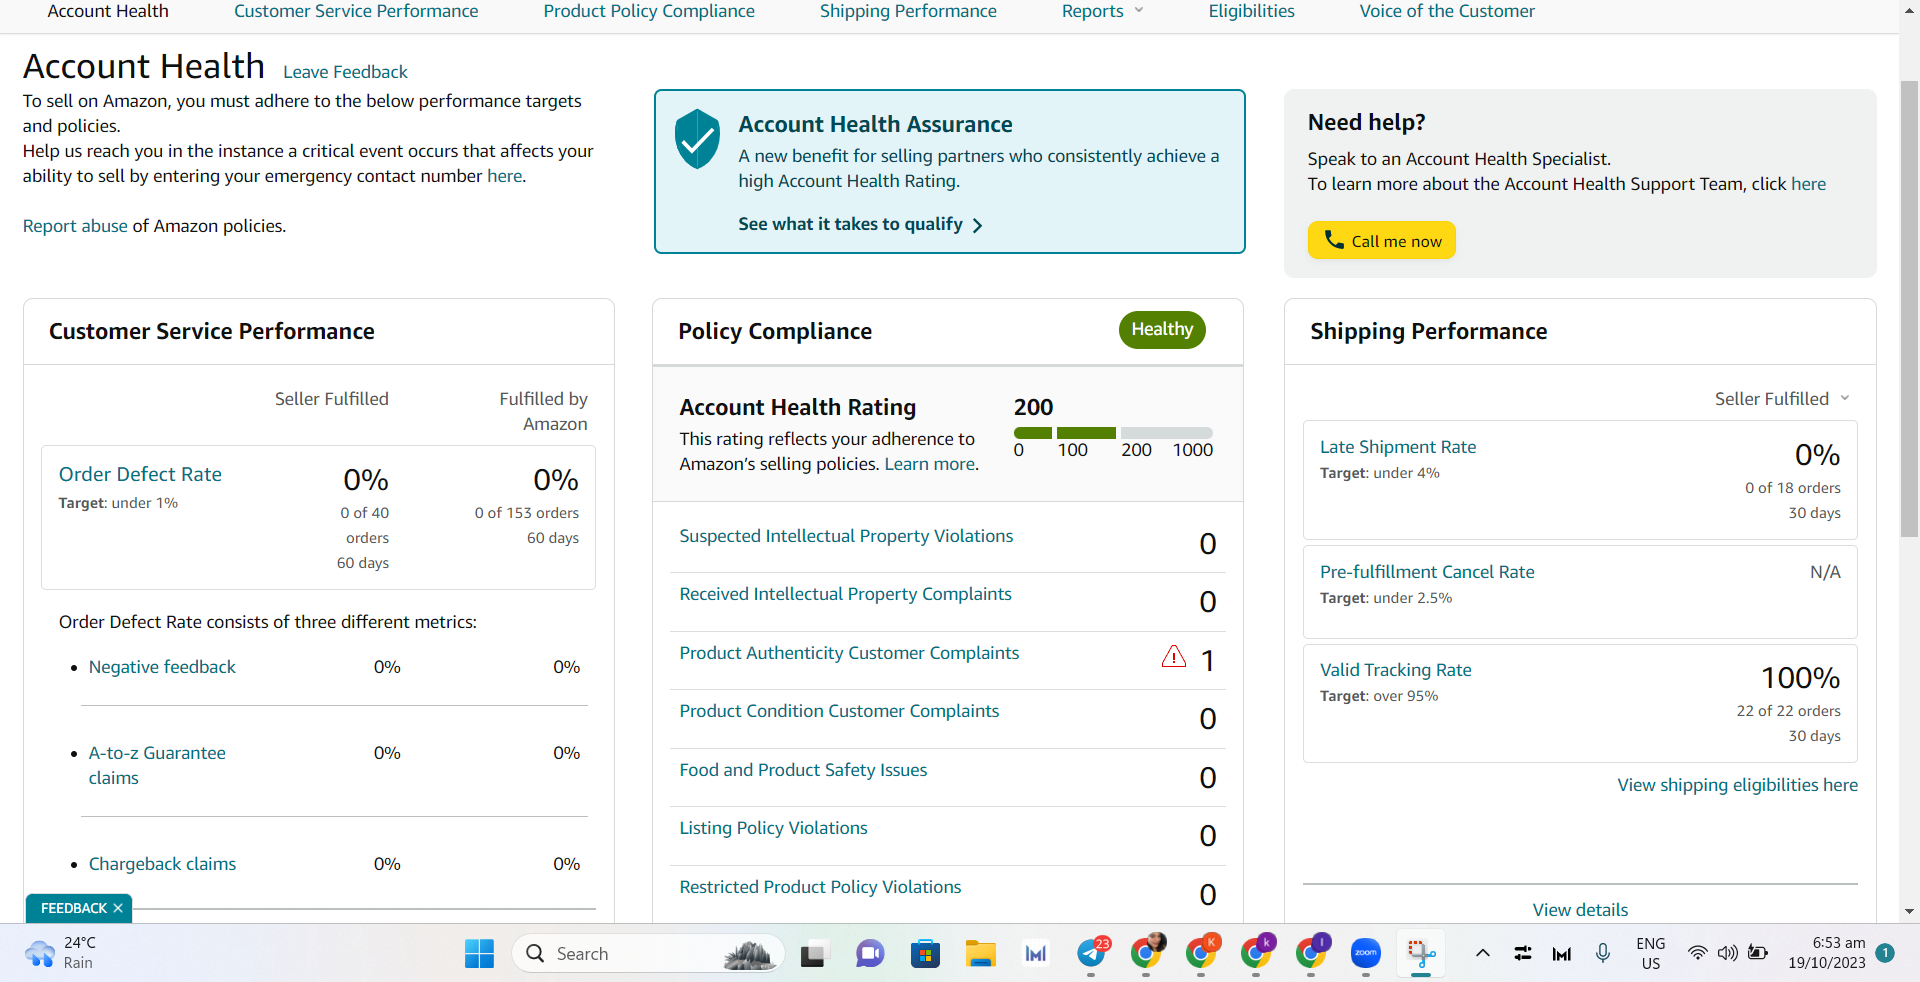Viewport: 1920px width, 982px height.
Task: Open the taskbar clock showing 6:53 am
Action: pos(1827,953)
